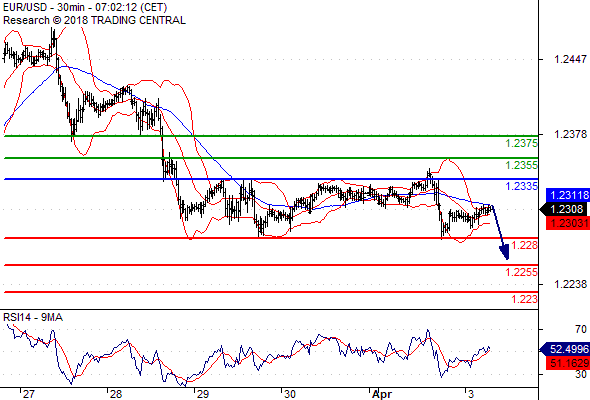The height and width of the screenshot is (400, 590).
Task: Click the black 1.2308 current price tag
Action: click(x=564, y=209)
